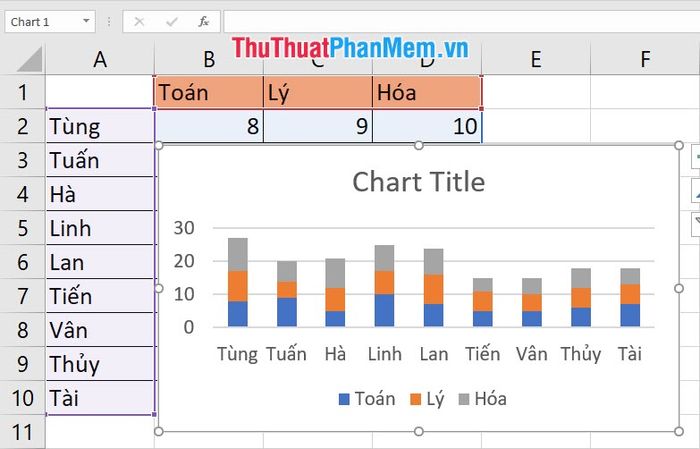The image size is (700, 449).
Task: Click cell D2 with value 10
Action: [x=427, y=126]
